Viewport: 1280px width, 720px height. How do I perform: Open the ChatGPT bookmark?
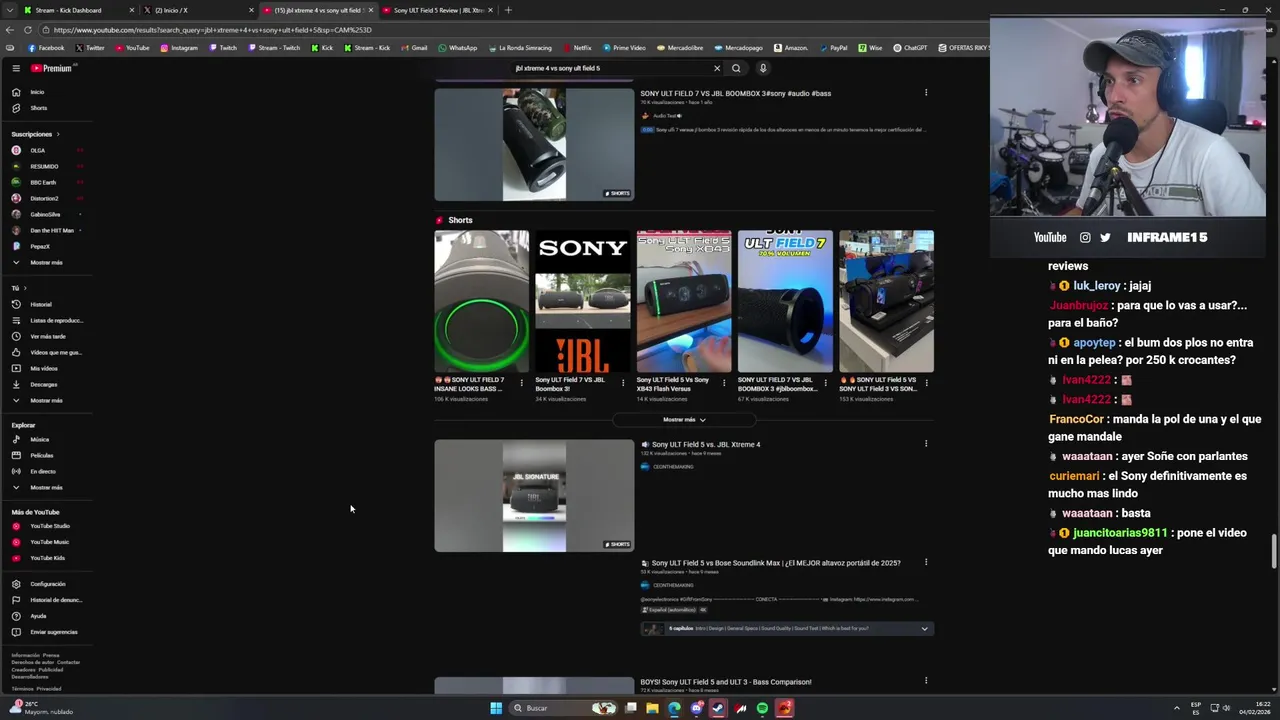coord(911,48)
